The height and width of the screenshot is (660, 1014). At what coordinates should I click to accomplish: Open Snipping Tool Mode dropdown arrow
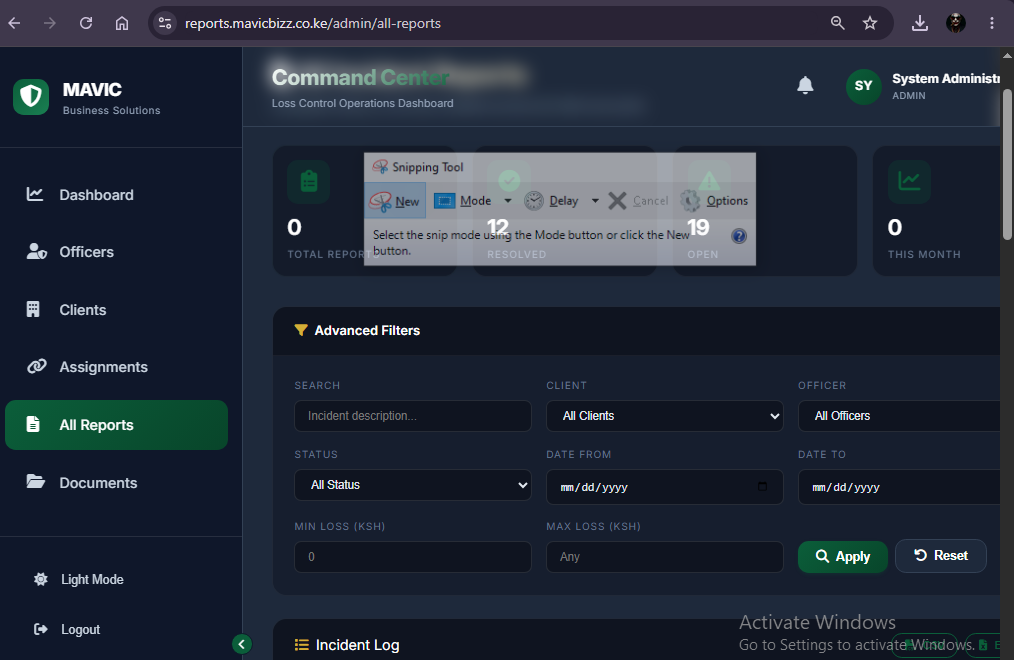(508, 201)
